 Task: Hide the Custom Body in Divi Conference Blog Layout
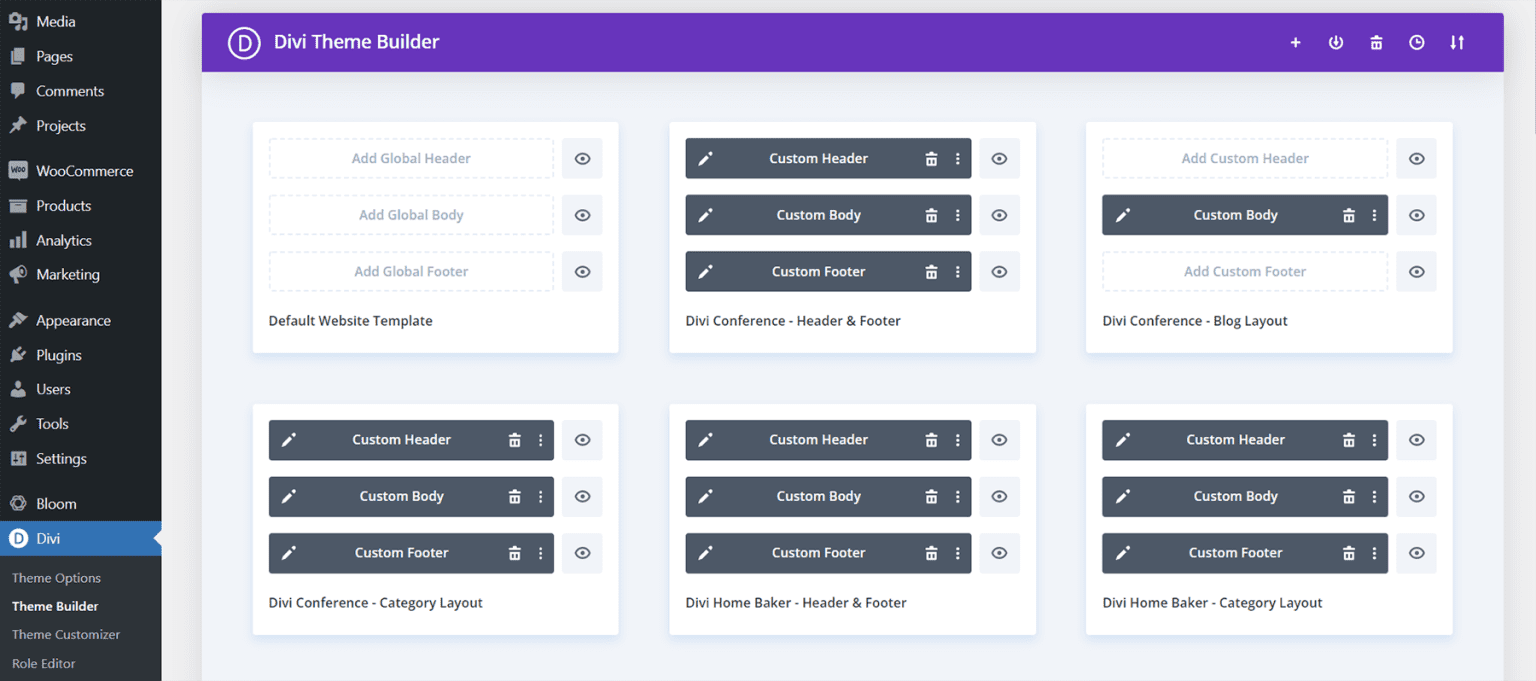[1416, 215]
